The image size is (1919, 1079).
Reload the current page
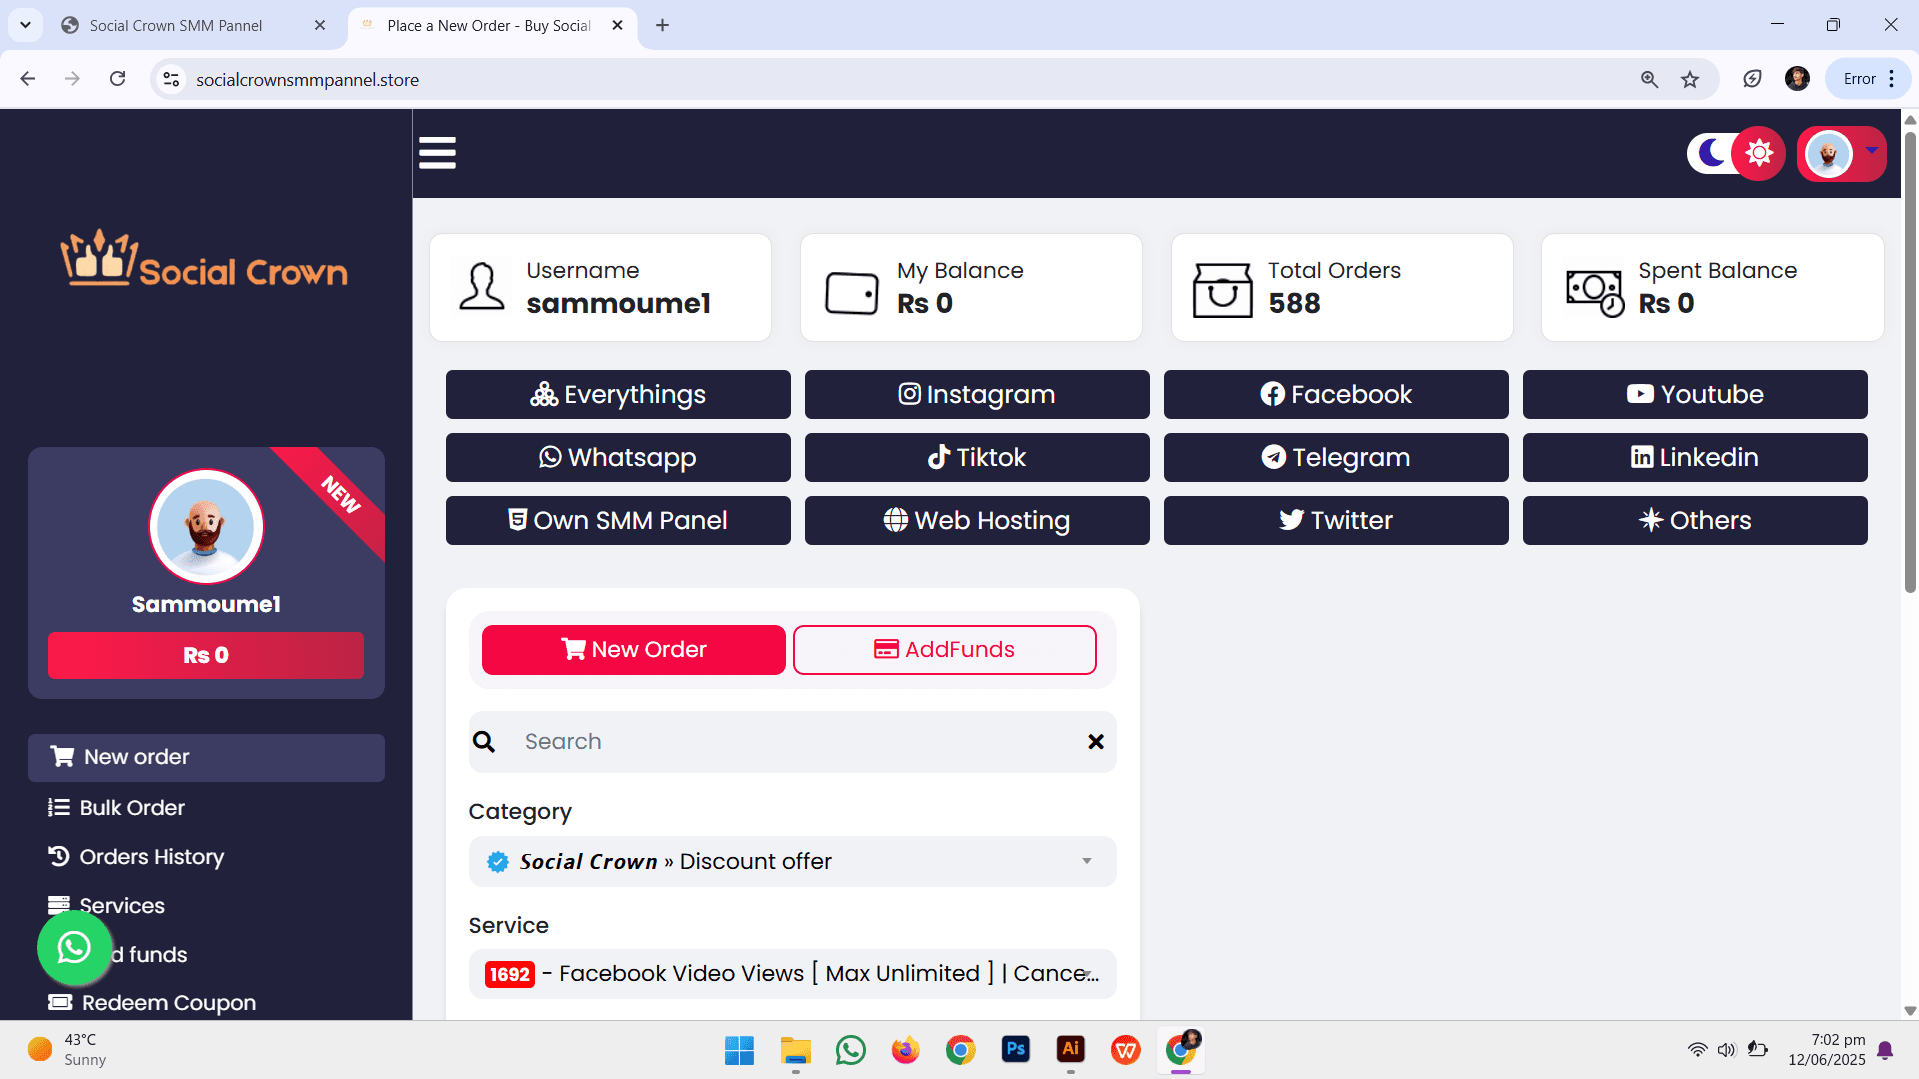point(118,79)
